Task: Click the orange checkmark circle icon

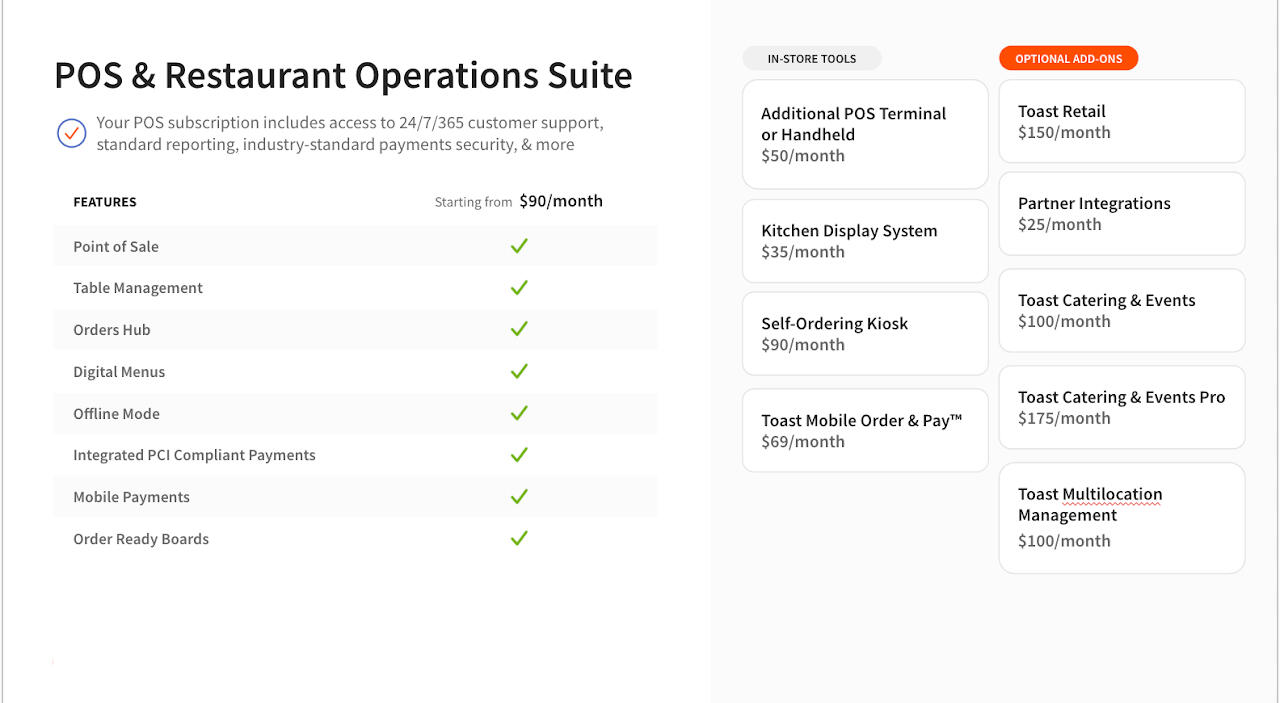Action: tap(71, 133)
